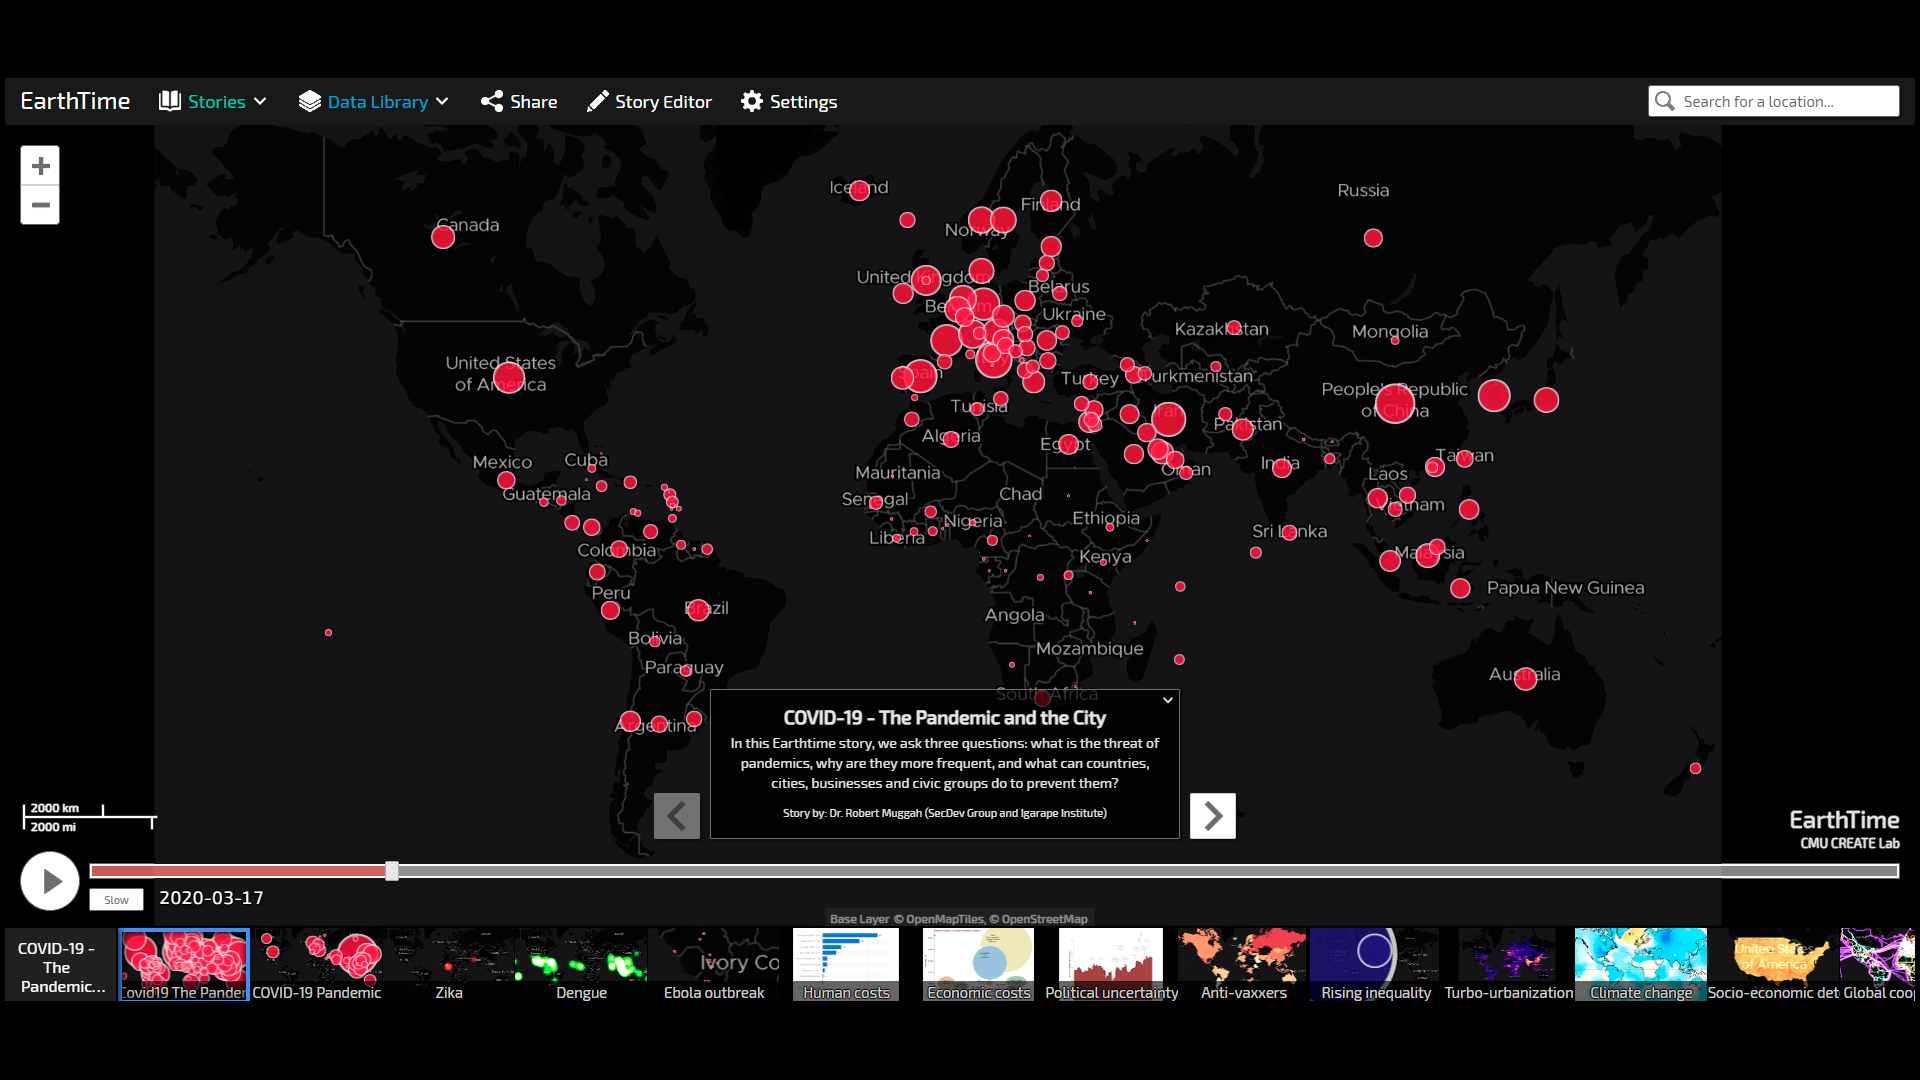Open the Story Editor pencil

(x=649, y=102)
